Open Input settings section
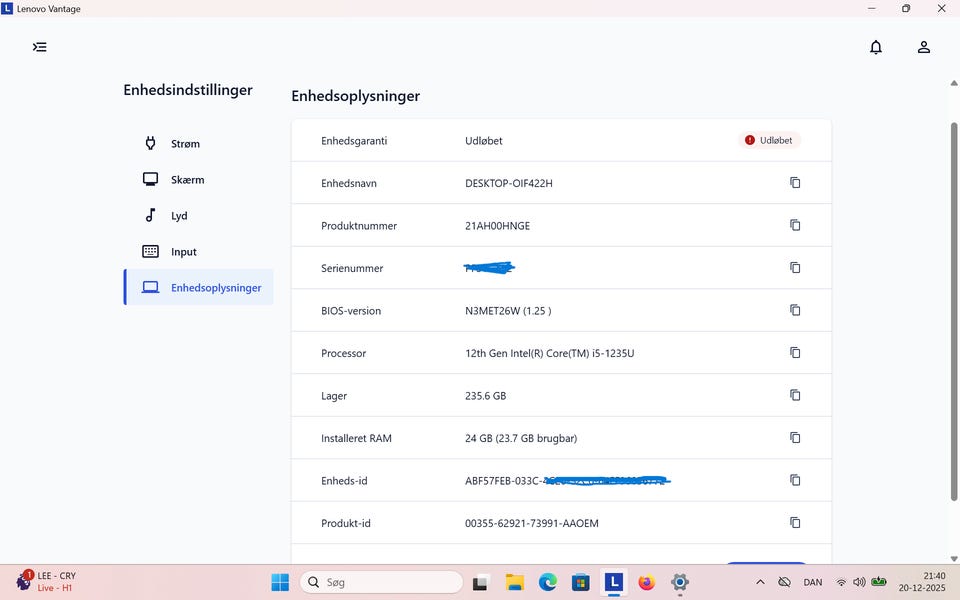 198,252
